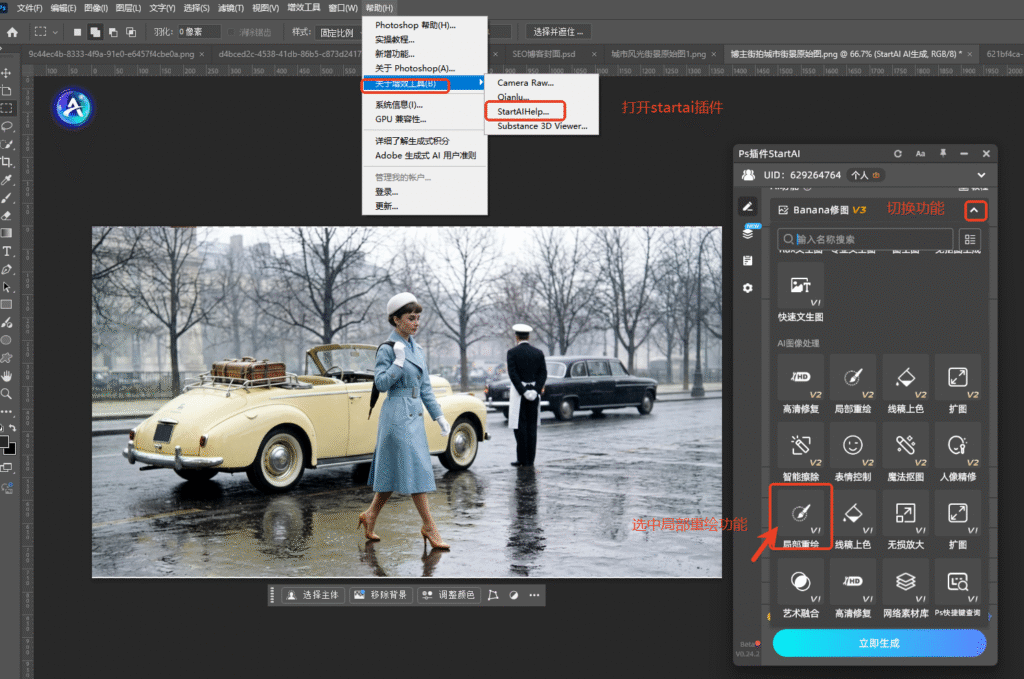
Task: Select the Eraser tool
Action: pos(7,215)
